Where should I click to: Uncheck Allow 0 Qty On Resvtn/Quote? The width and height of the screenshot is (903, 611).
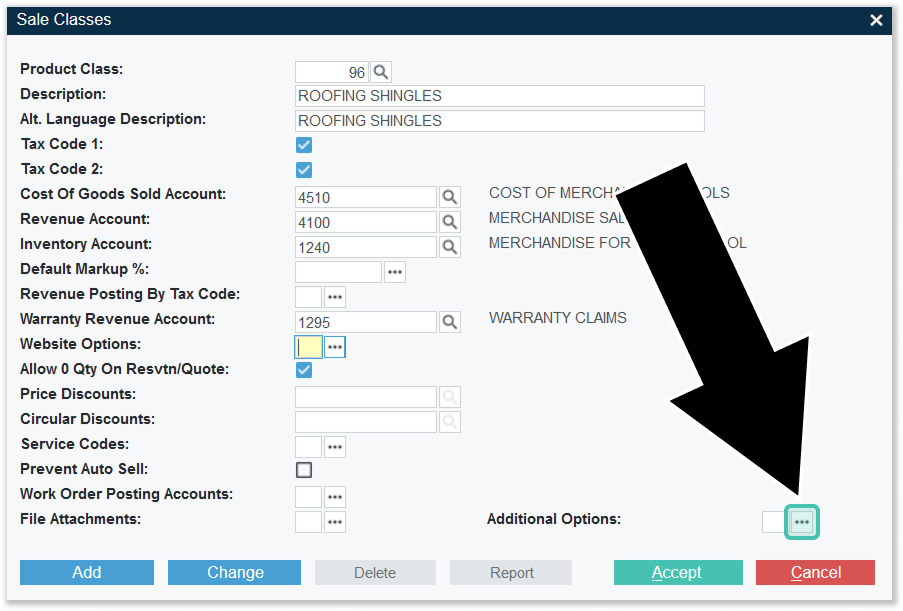304,370
